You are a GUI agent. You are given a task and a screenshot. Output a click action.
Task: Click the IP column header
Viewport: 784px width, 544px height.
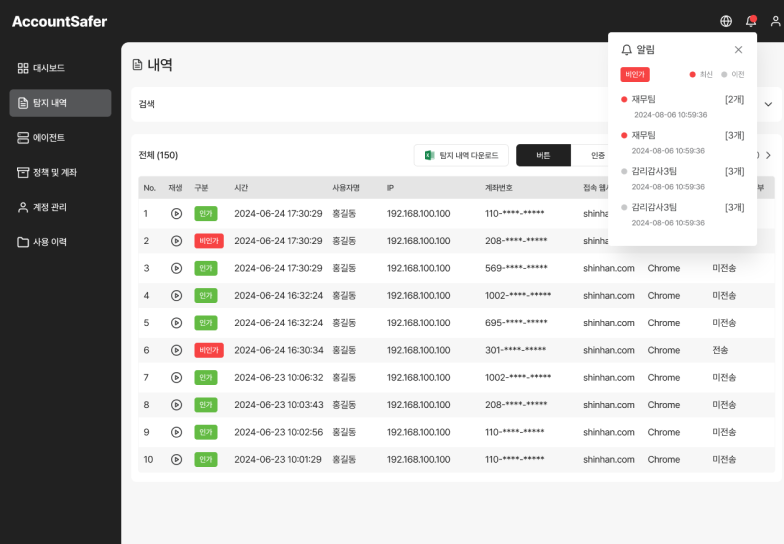coord(390,188)
